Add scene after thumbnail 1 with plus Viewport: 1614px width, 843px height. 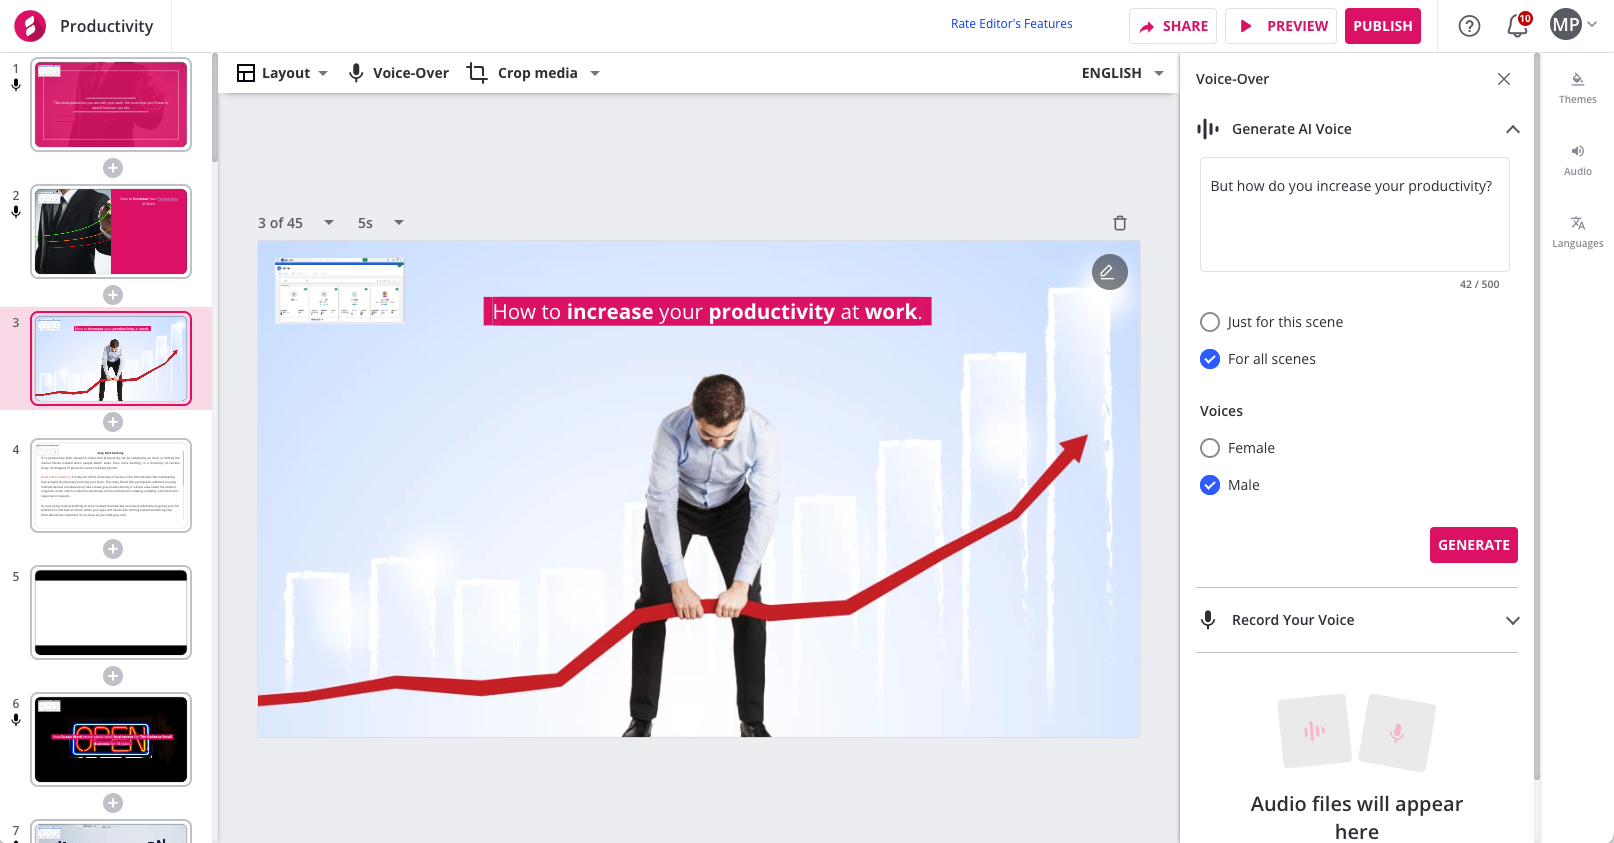pos(113,168)
